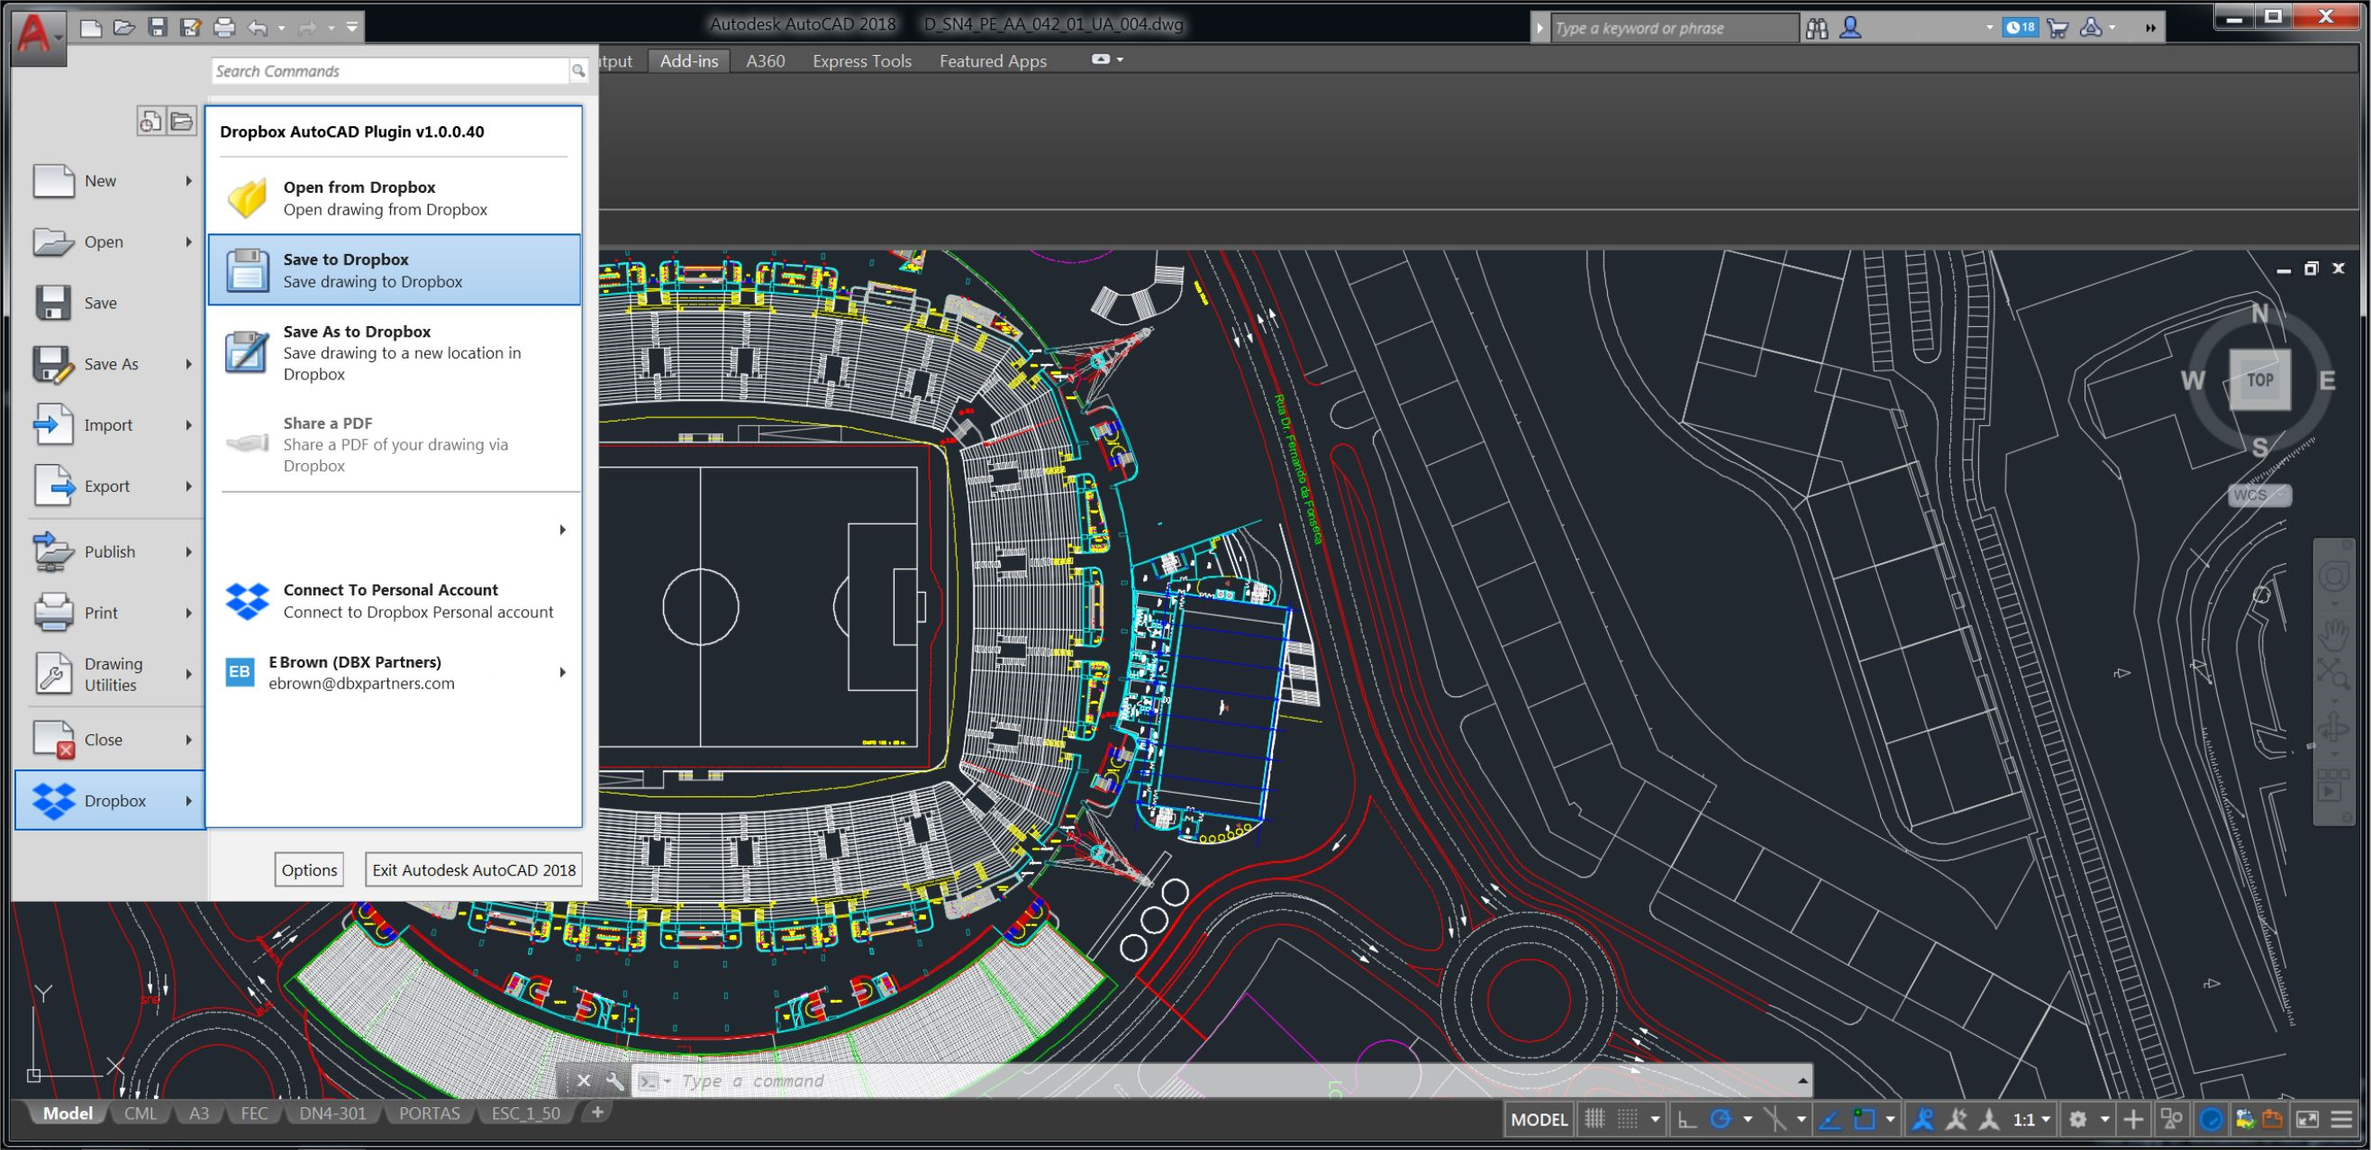
Task: Click the TOP face of ViewCube
Action: tap(2259, 380)
